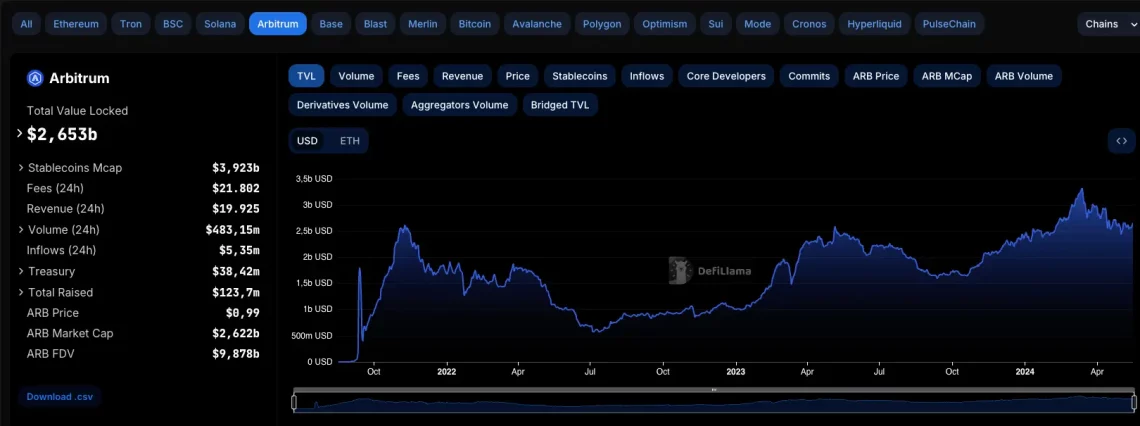Toggle the Fees chart metric
1140x426 pixels.
point(408,76)
